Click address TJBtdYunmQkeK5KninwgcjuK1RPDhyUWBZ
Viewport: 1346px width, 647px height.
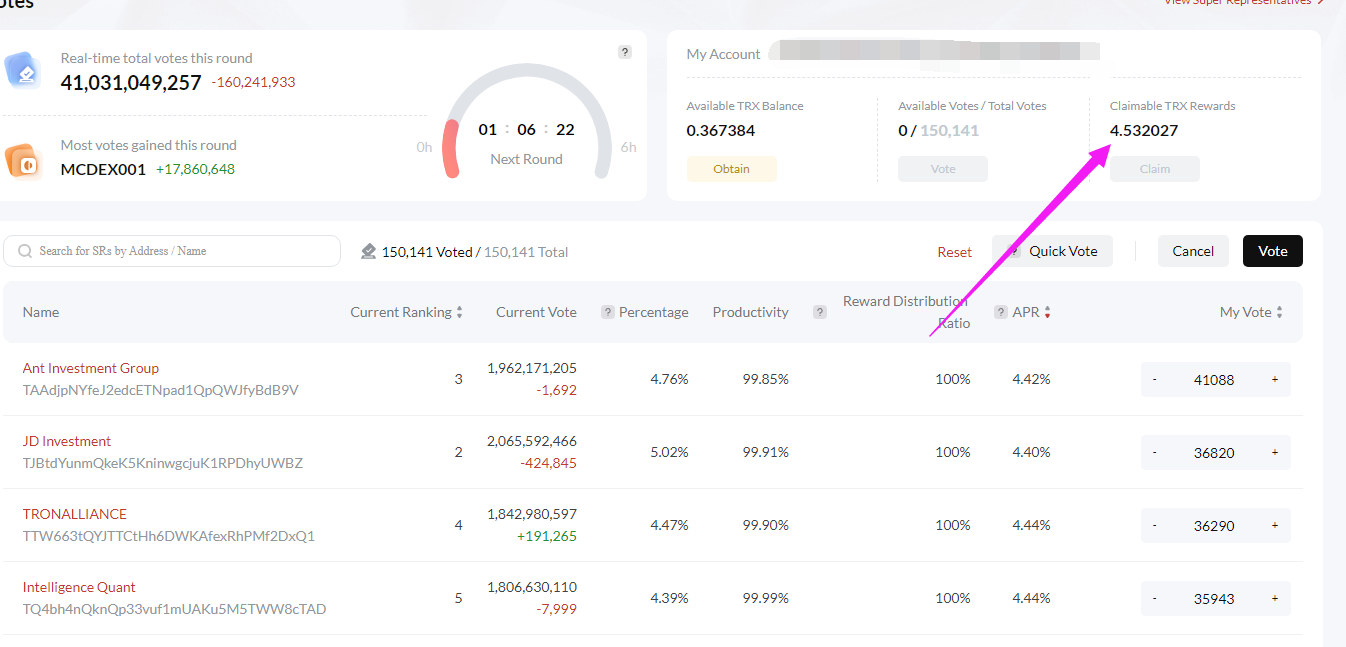coord(163,463)
